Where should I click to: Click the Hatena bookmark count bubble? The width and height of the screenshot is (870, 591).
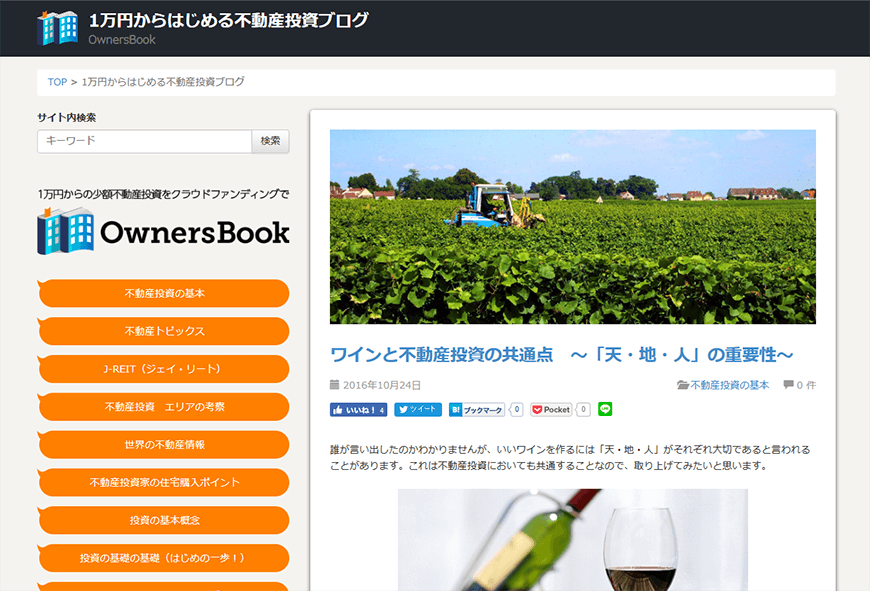click(517, 410)
